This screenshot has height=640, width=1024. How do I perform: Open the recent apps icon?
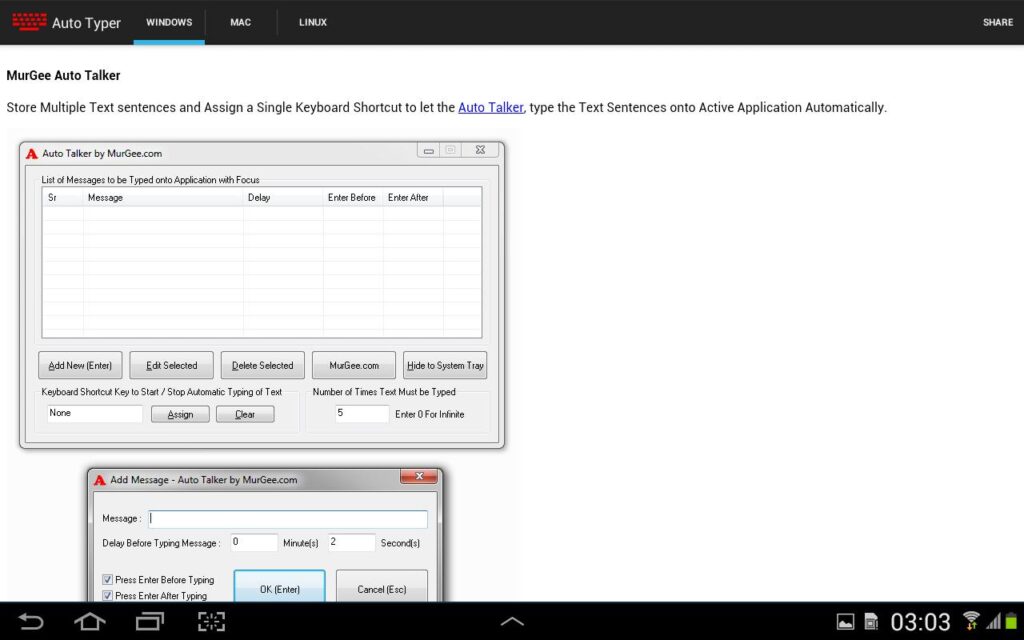150,621
